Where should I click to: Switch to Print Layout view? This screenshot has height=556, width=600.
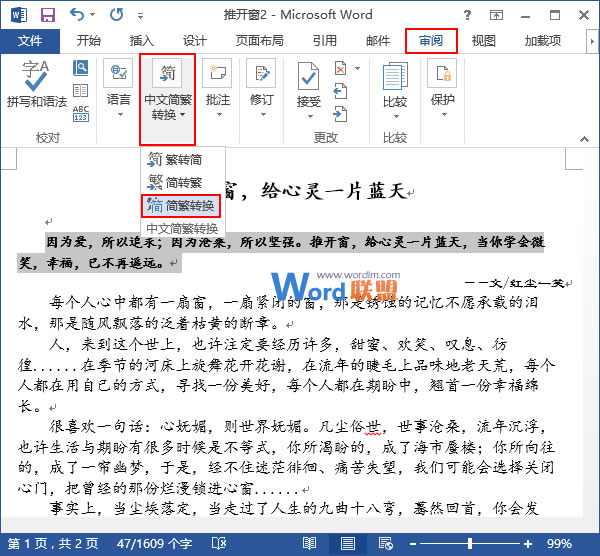click(x=347, y=543)
